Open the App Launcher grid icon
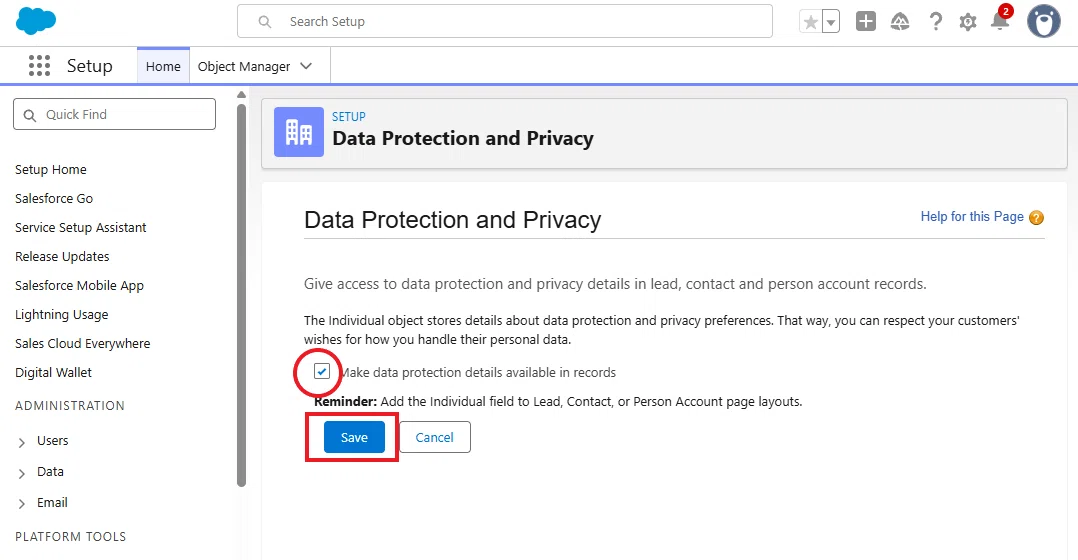Image resolution: width=1078 pixels, height=560 pixels. pyautogui.click(x=39, y=66)
